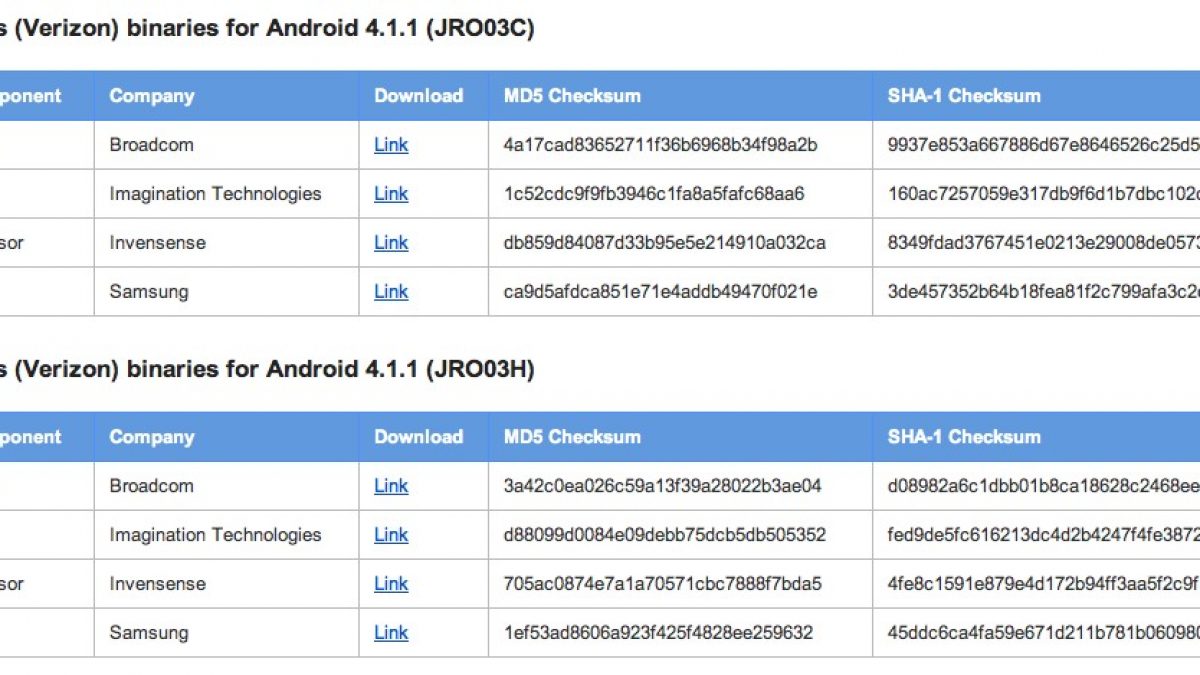Click MD5 checksum starting with ca9d5afd

click(660, 292)
